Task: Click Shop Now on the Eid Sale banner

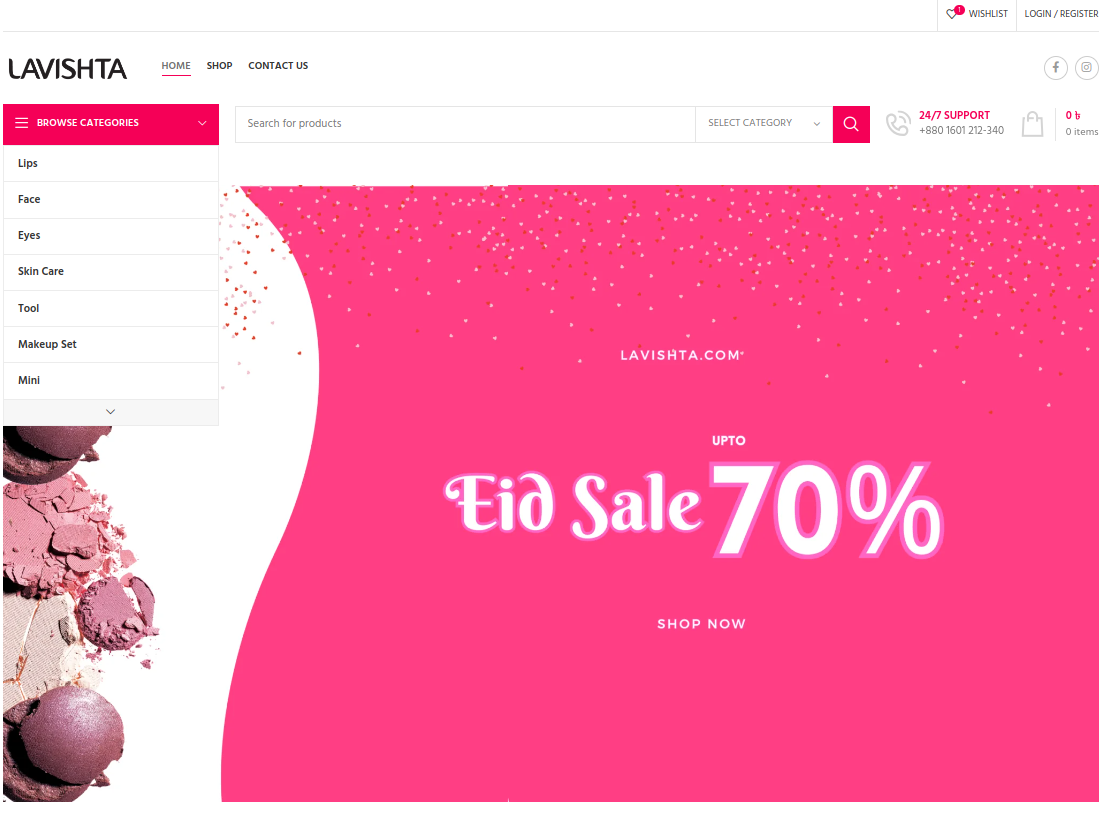Action: [x=702, y=624]
